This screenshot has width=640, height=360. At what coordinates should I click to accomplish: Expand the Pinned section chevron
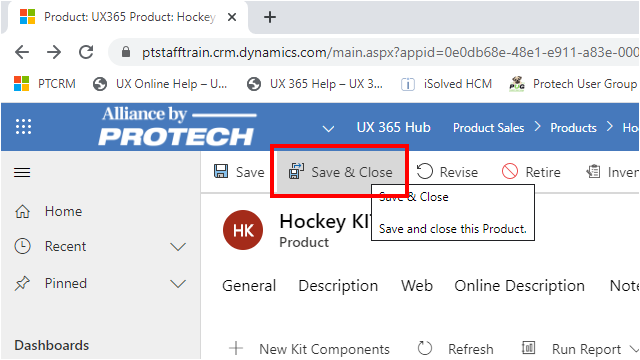point(178,284)
